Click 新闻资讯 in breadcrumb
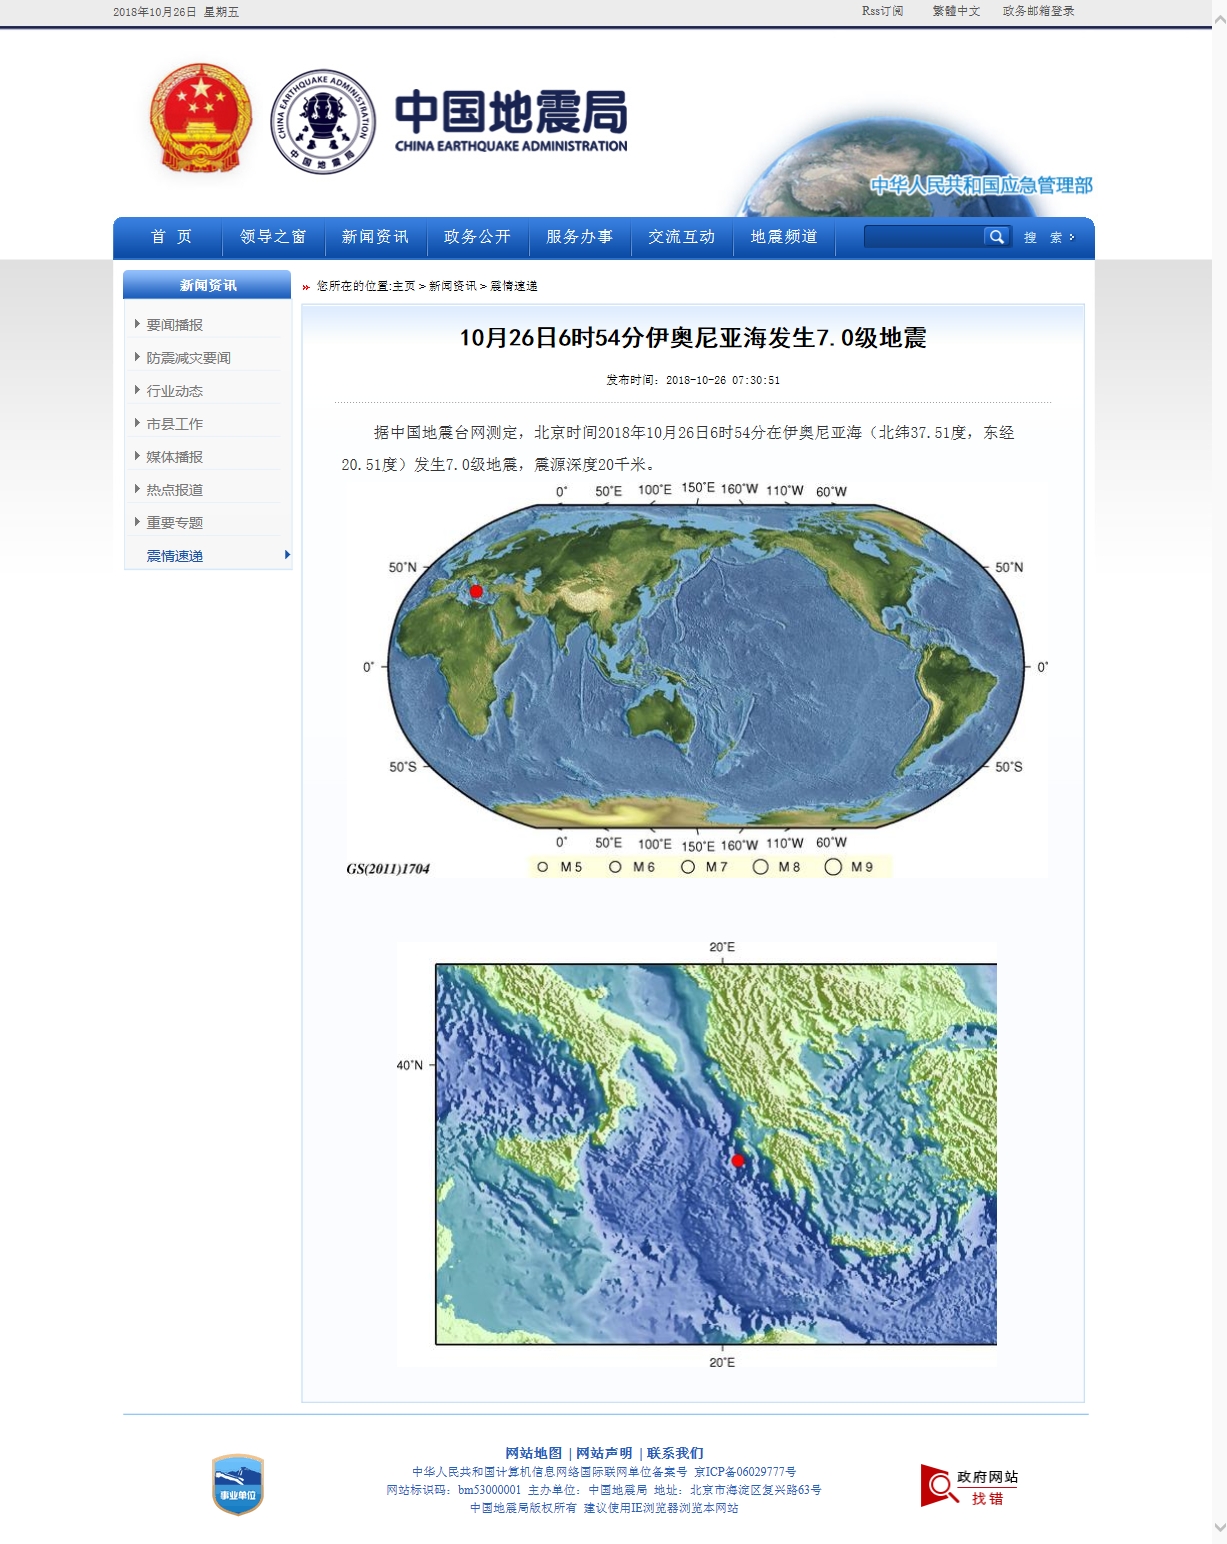Viewport: 1227px width, 1544px height. point(453,286)
